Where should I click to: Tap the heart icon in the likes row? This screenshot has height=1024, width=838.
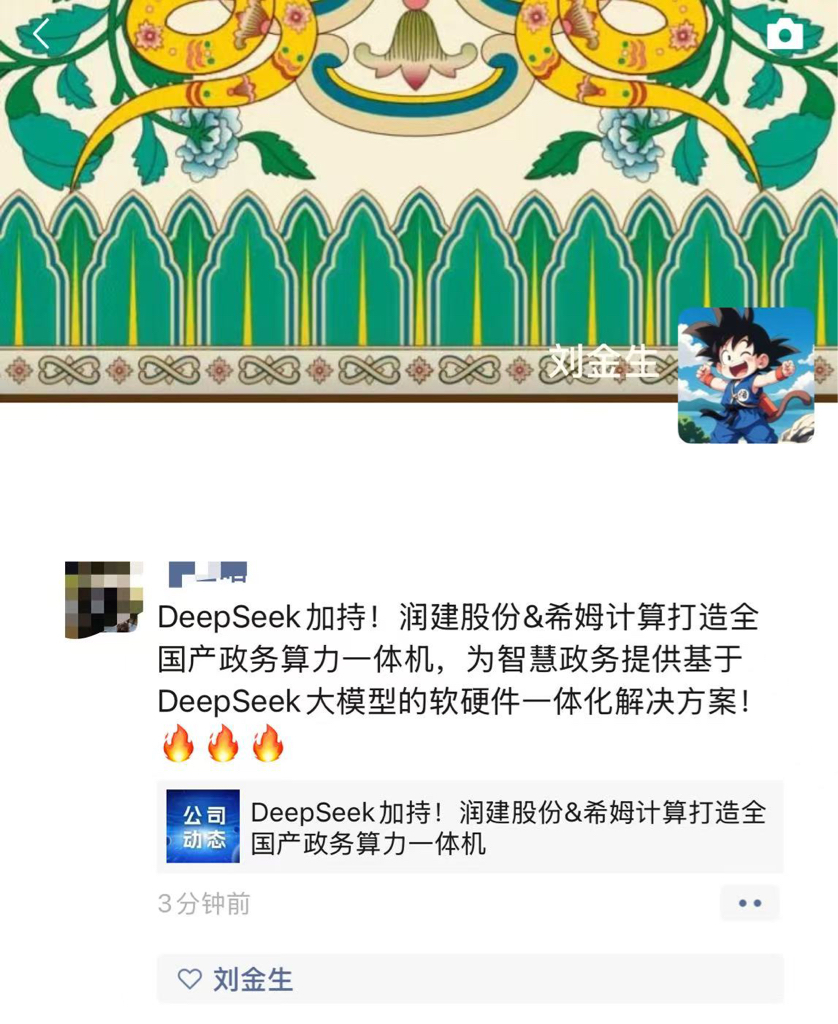(x=189, y=978)
